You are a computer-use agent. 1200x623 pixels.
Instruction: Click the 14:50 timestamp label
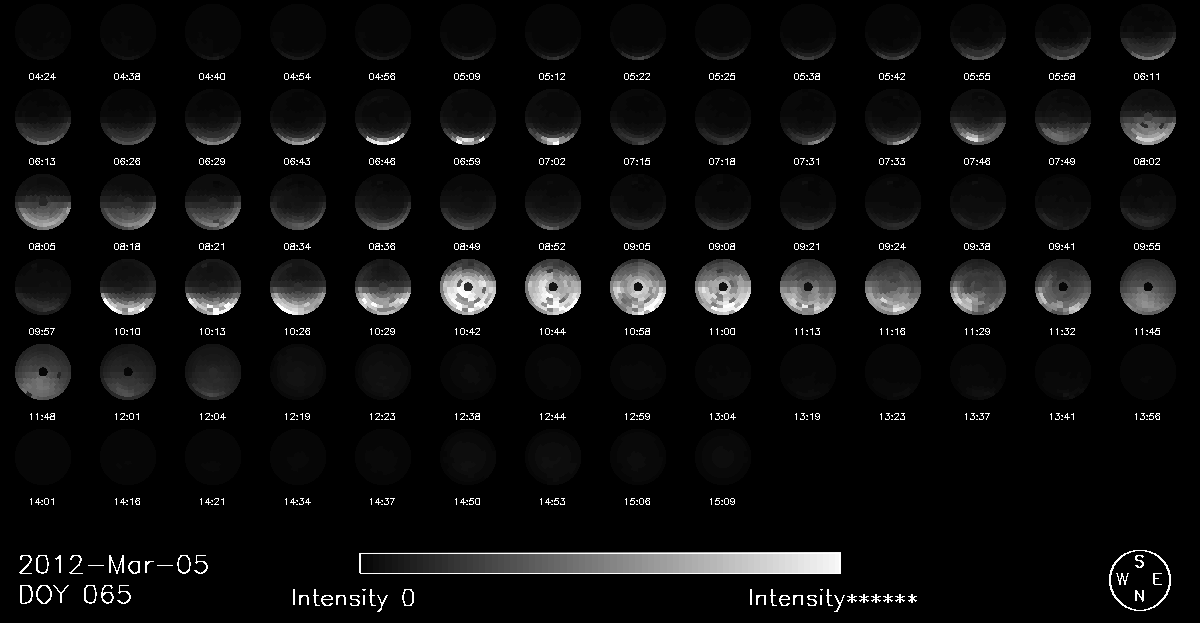coord(468,501)
